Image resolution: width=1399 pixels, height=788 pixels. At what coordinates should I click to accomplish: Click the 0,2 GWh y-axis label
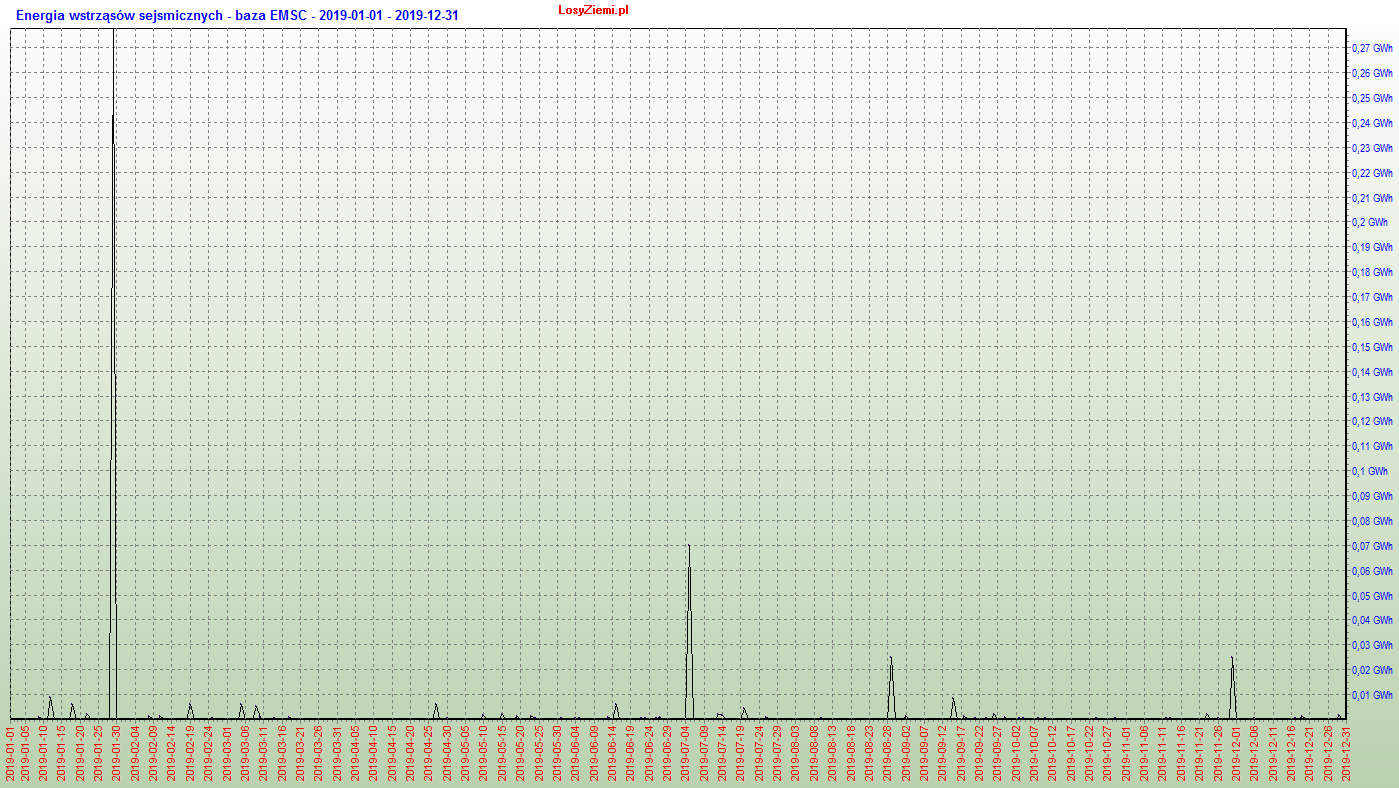(x=1369, y=222)
